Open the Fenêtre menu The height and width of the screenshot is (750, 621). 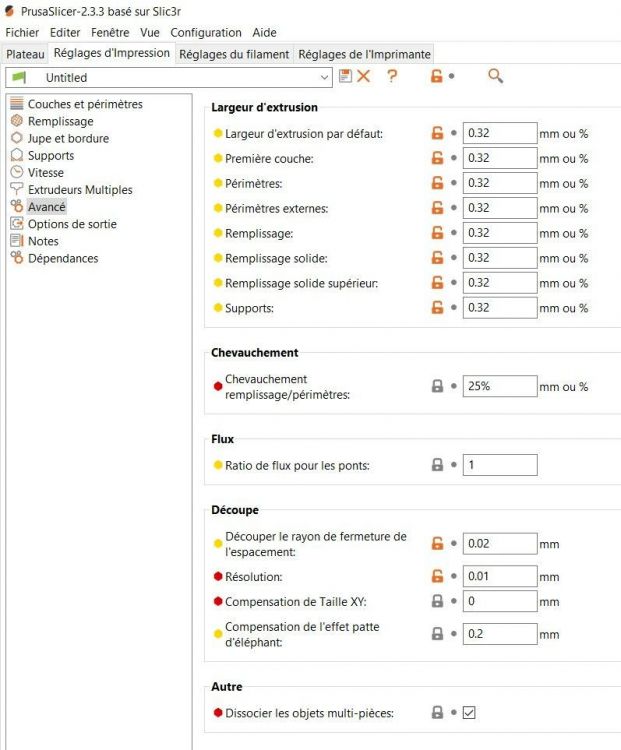click(x=110, y=33)
